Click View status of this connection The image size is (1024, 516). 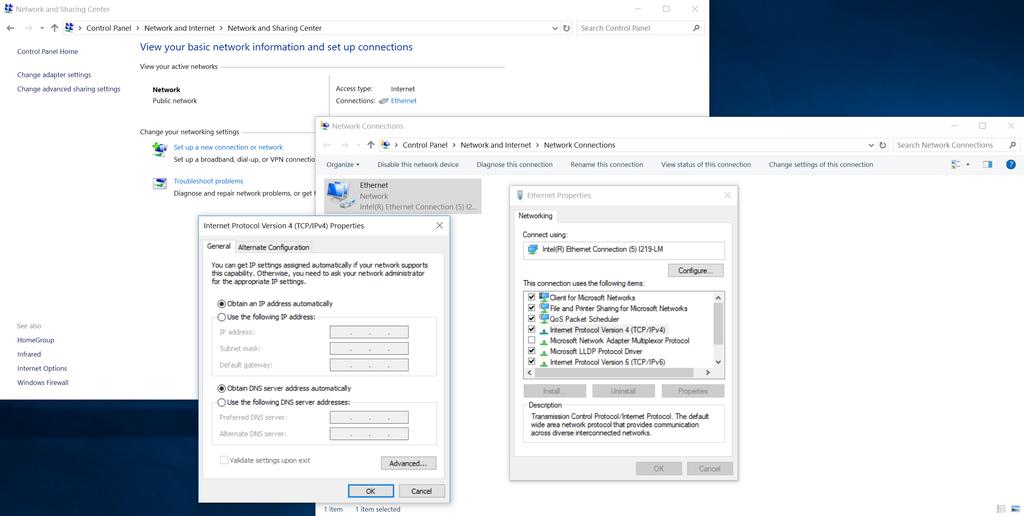(706, 165)
